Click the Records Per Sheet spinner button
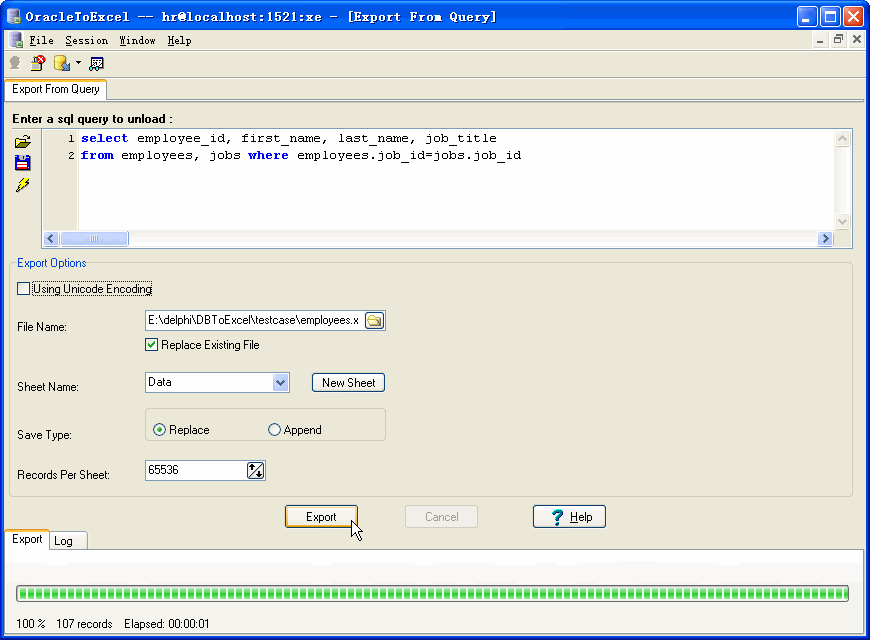870x640 pixels. 255,470
